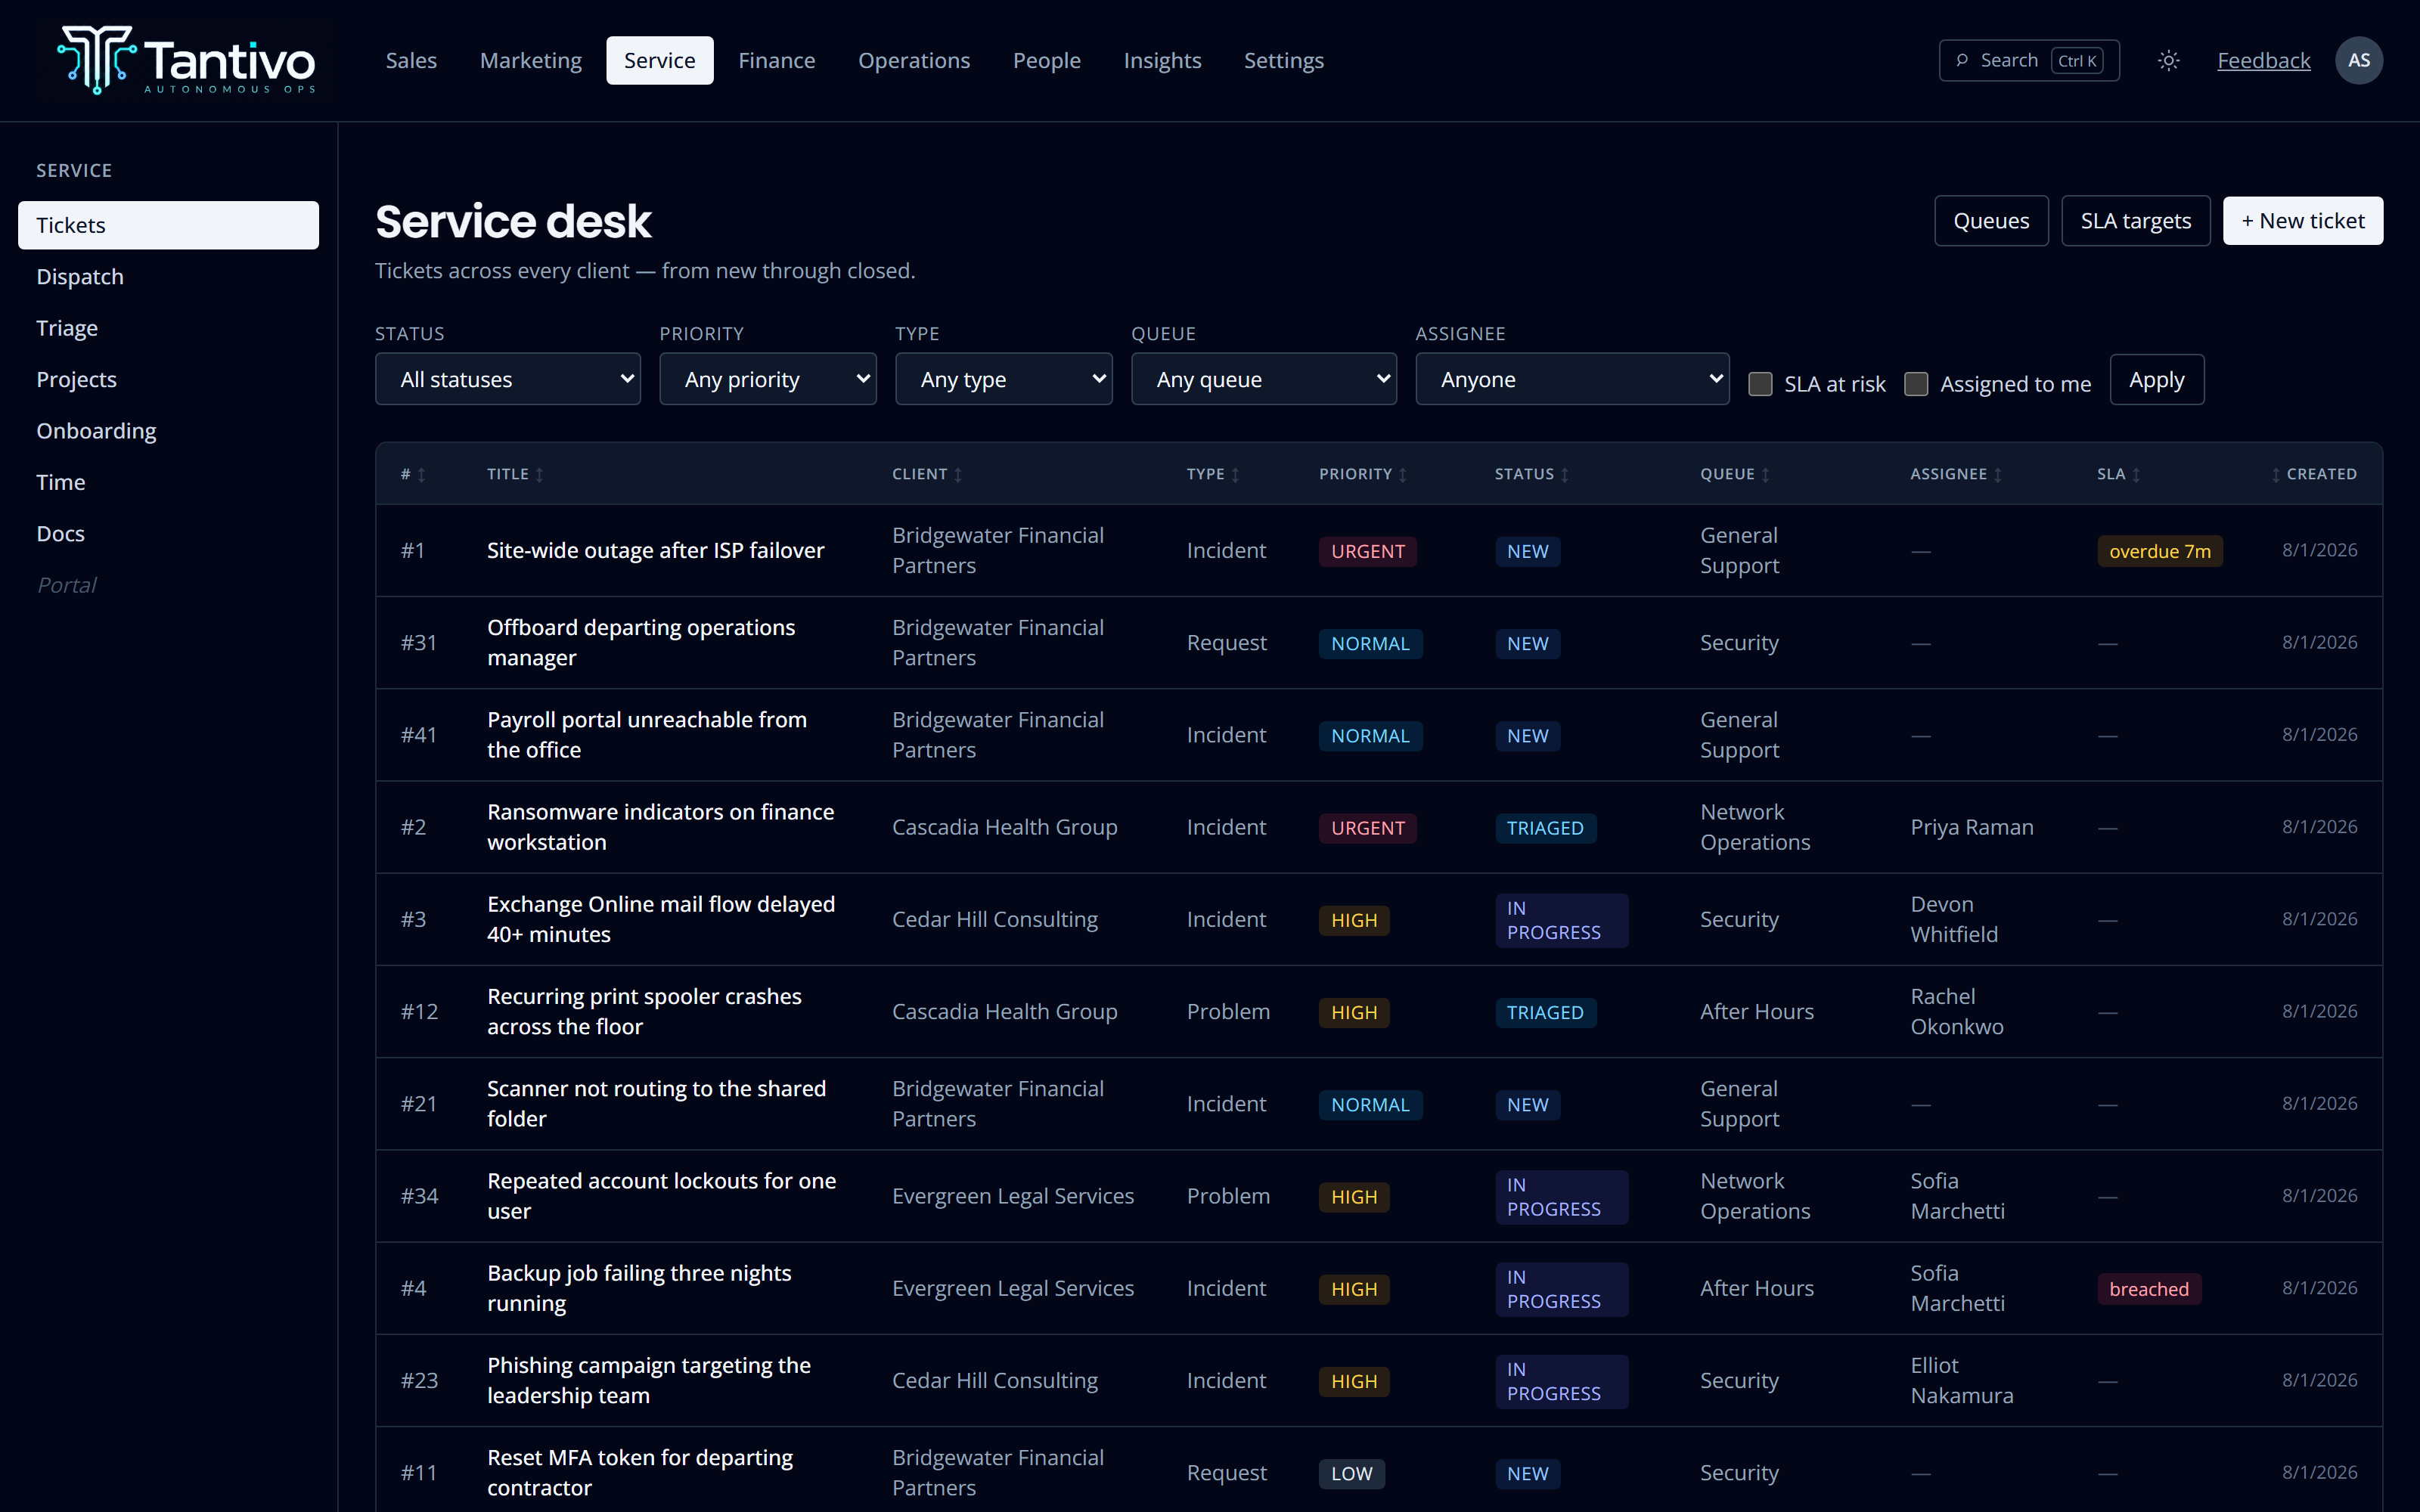Open Time in the sidebar

[x=168, y=482]
